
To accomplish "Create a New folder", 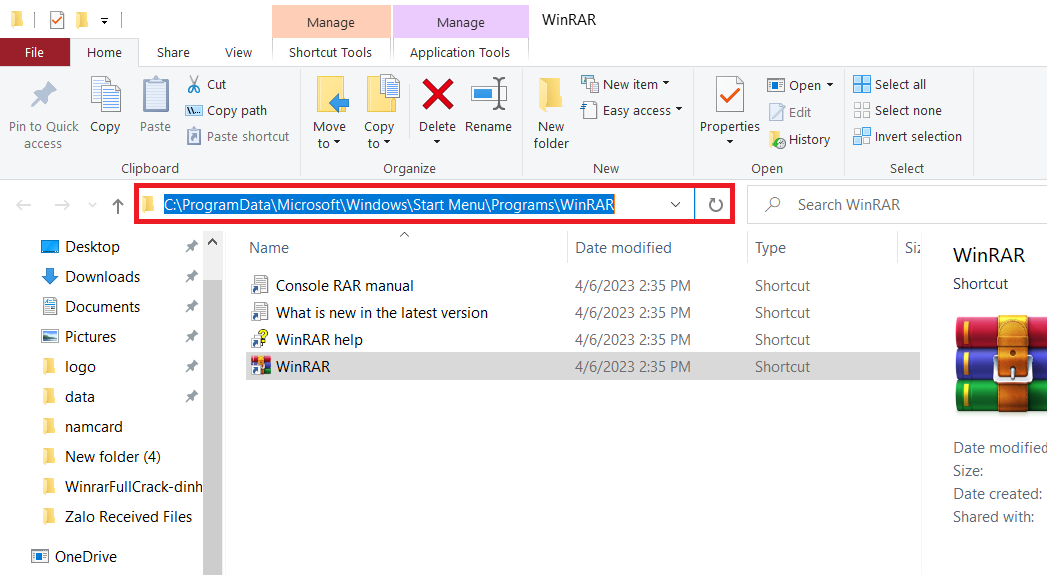I will coord(551,113).
